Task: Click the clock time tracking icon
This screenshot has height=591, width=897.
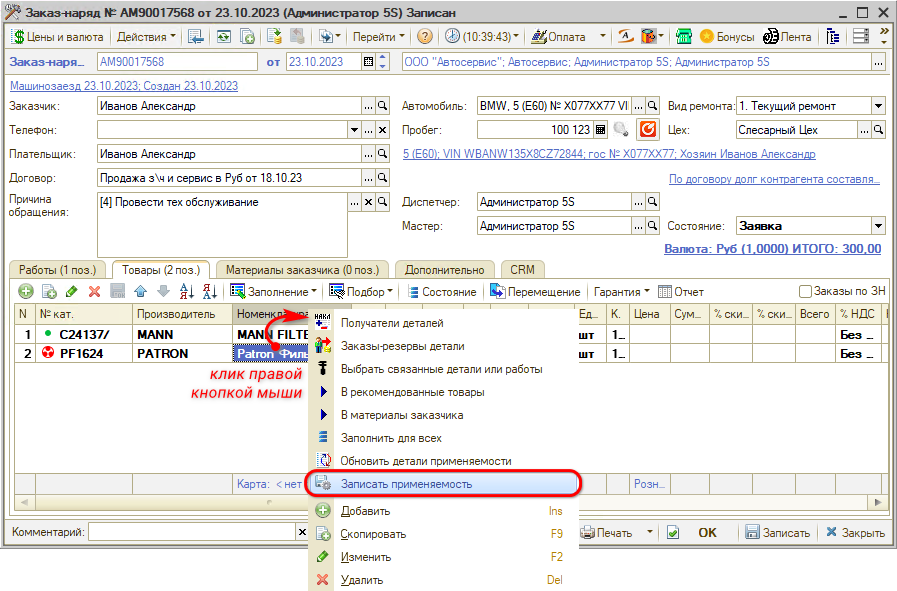Action: click(x=452, y=37)
